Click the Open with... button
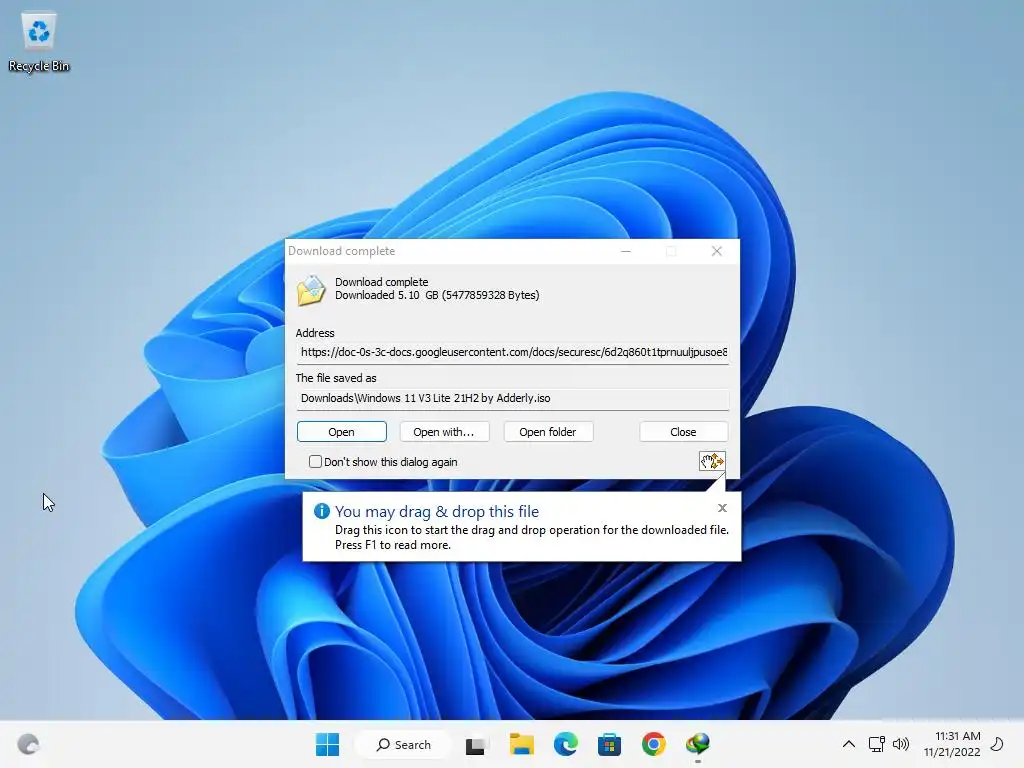The image size is (1024, 768). tap(444, 432)
